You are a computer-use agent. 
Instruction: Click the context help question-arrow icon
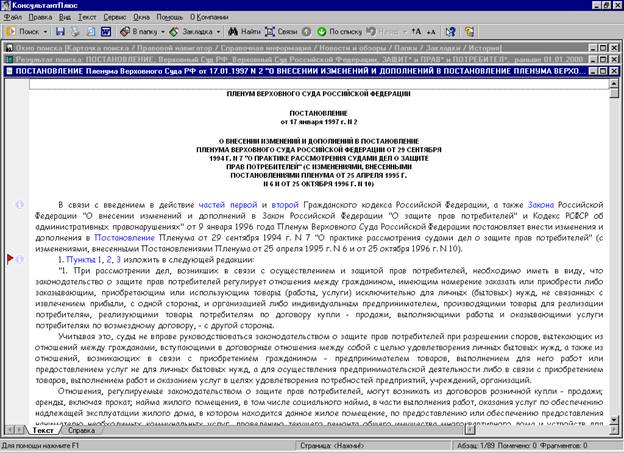450,31
